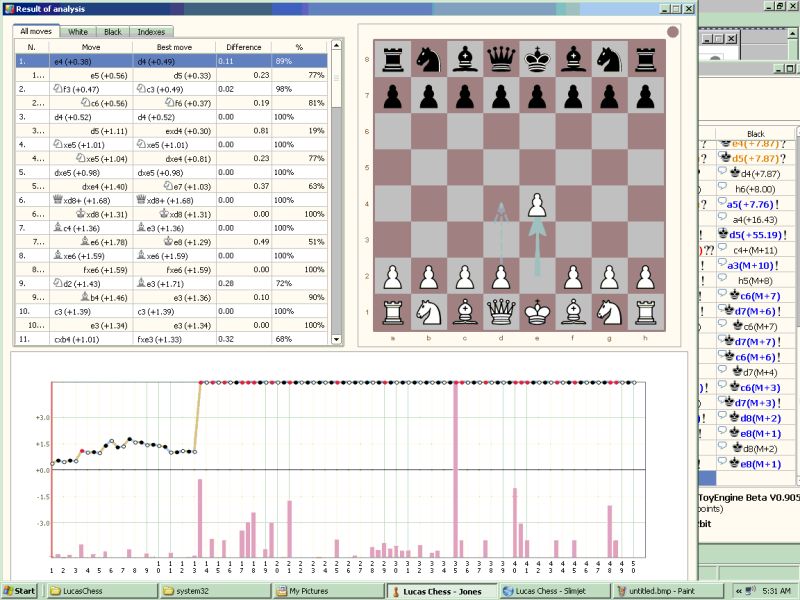Click the black knight on b8
Screen dimensions: 800x600
point(429,58)
